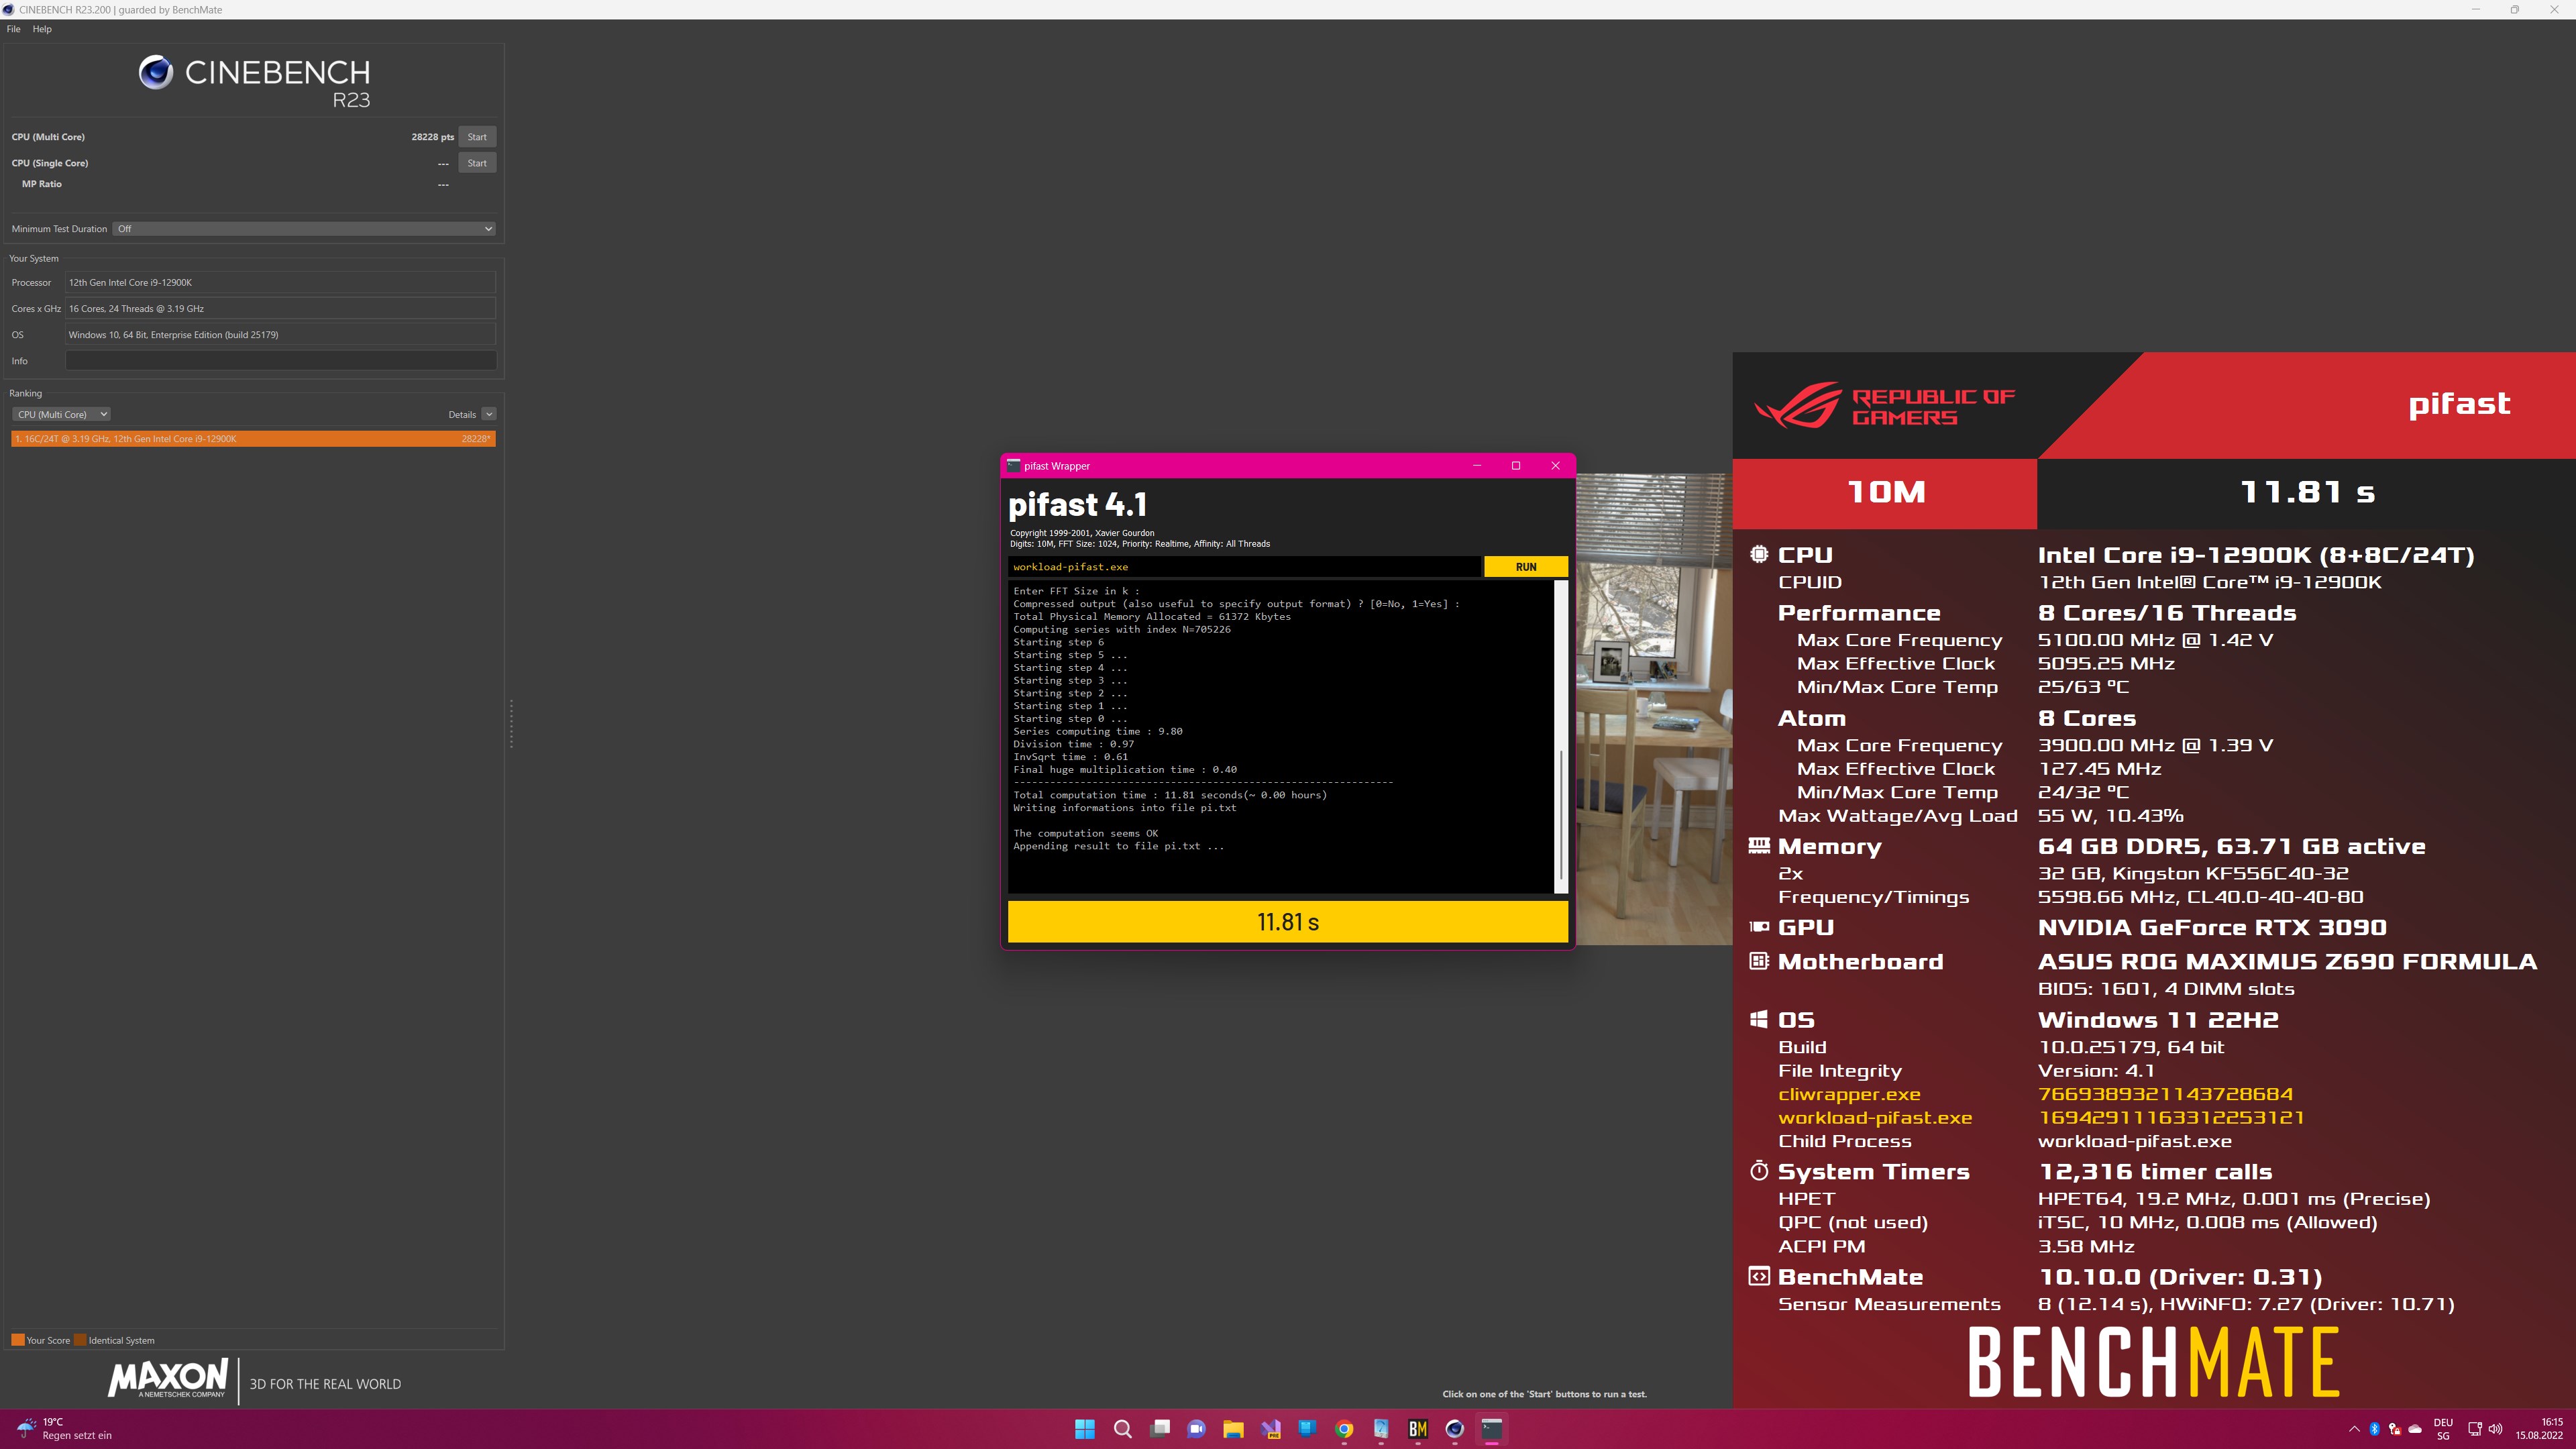Open Visual Studio Preview from the taskbar

(x=1270, y=1429)
